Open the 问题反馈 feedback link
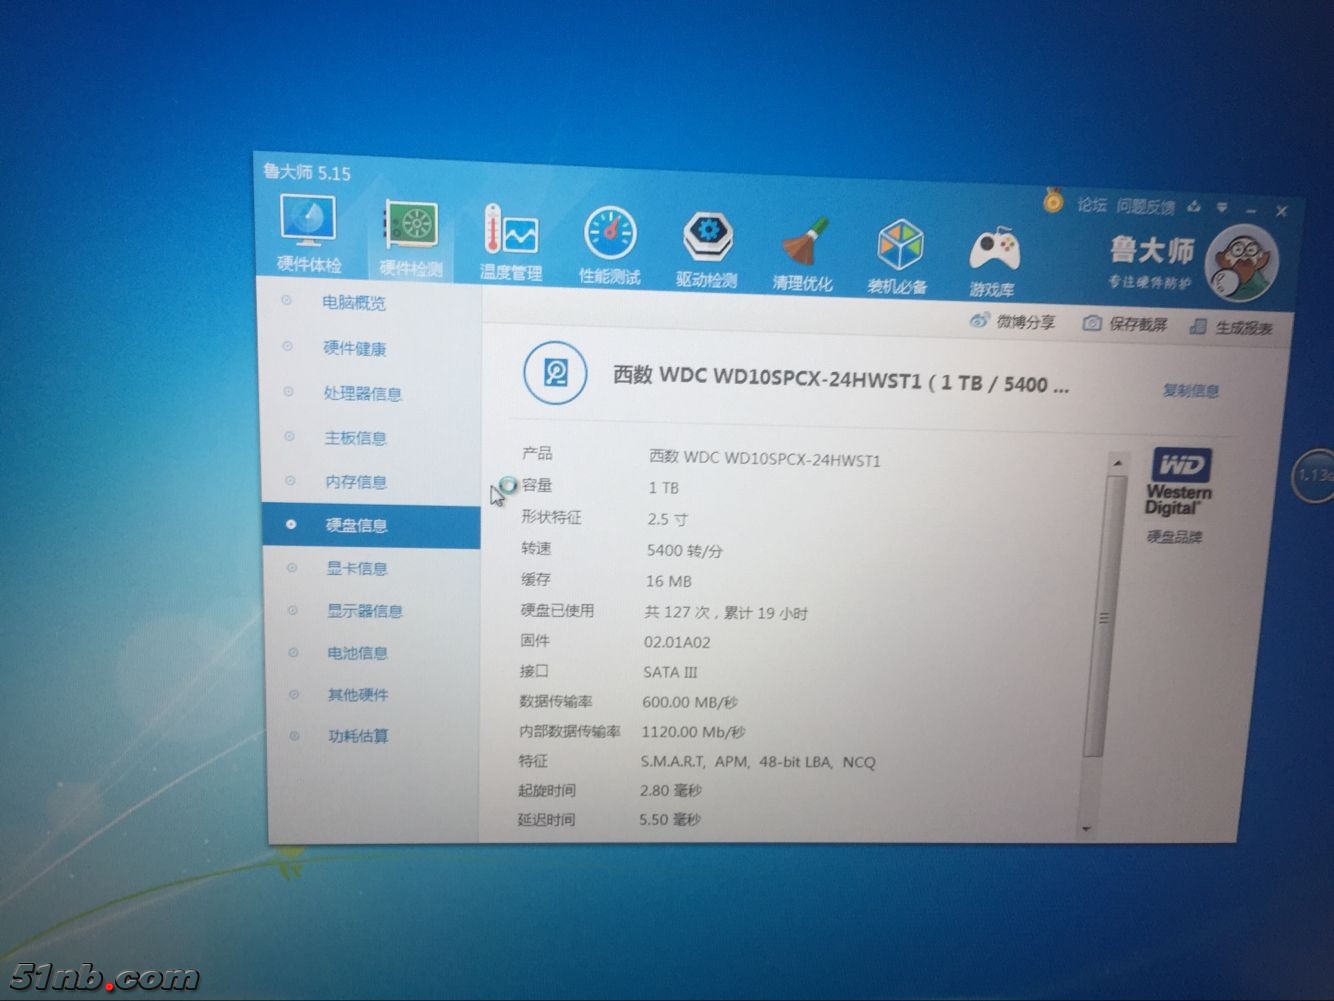Viewport: 1334px width, 1001px height. pyautogui.click(x=1145, y=207)
